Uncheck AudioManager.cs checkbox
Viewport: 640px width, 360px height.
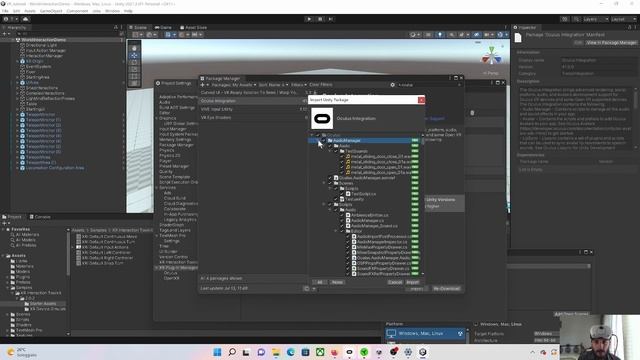[342, 220]
